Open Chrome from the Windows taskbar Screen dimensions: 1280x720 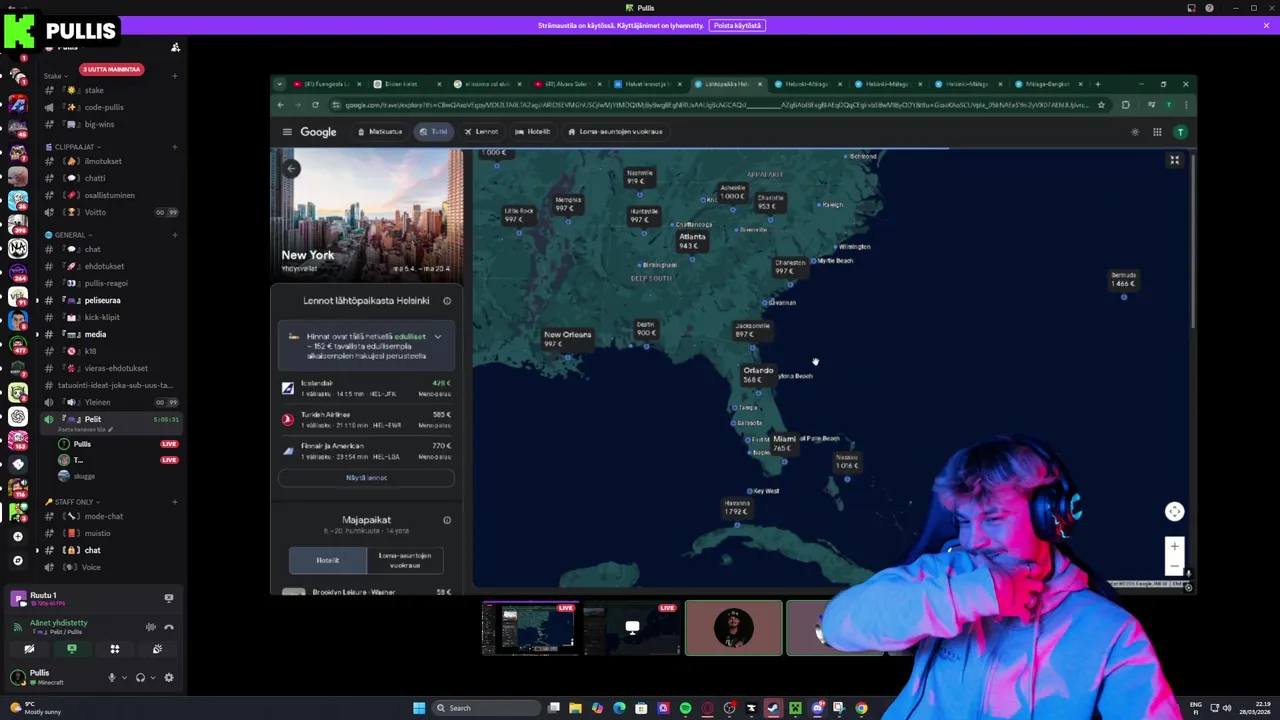point(861,708)
